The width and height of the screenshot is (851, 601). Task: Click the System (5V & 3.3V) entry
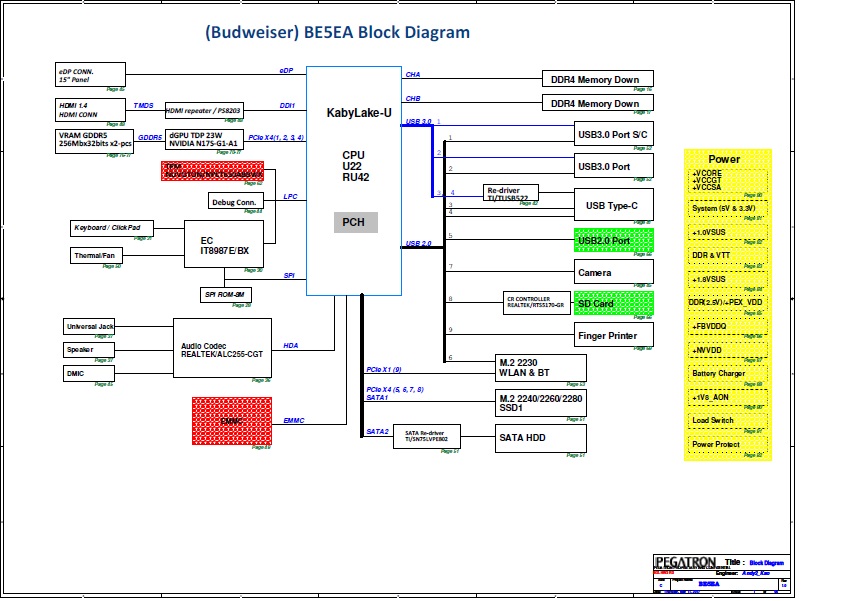(728, 208)
